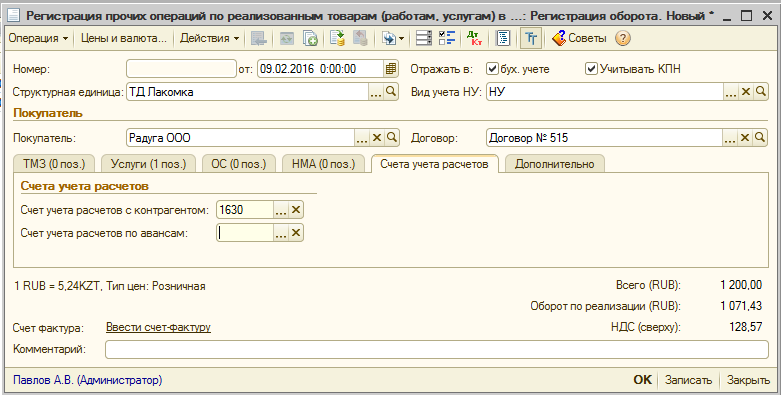Image resolution: width=781 pixels, height=395 pixels.
Task: Select Вид учета НУ via ellipsis button
Action: [x=731, y=92]
